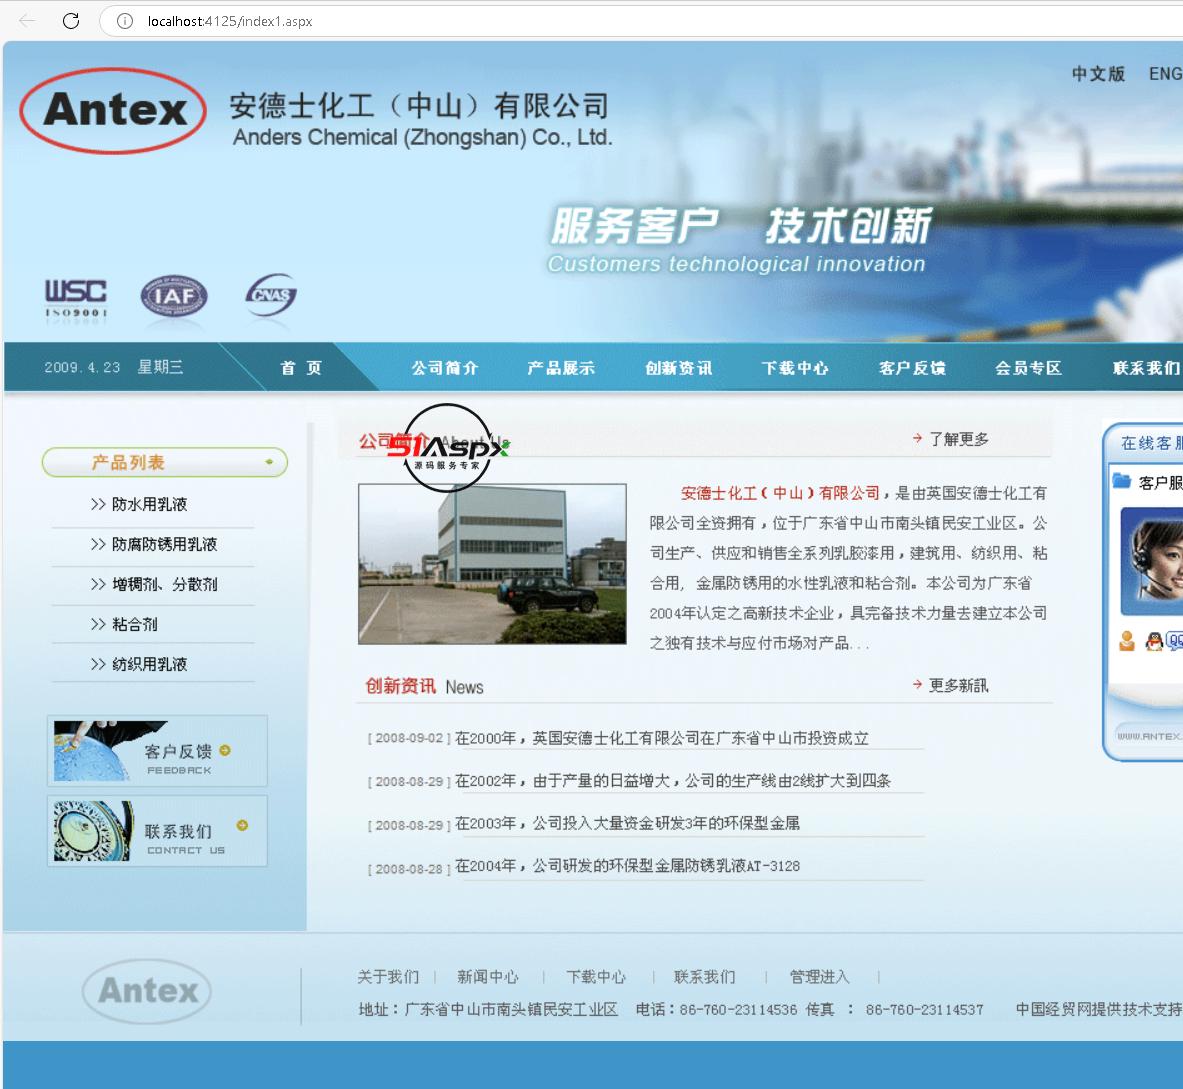Viewport: 1183px width, 1089px height.
Task: Click the yellow arrow icon beside 客户反馈
Action: pyautogui.click(x=225, y=750)
